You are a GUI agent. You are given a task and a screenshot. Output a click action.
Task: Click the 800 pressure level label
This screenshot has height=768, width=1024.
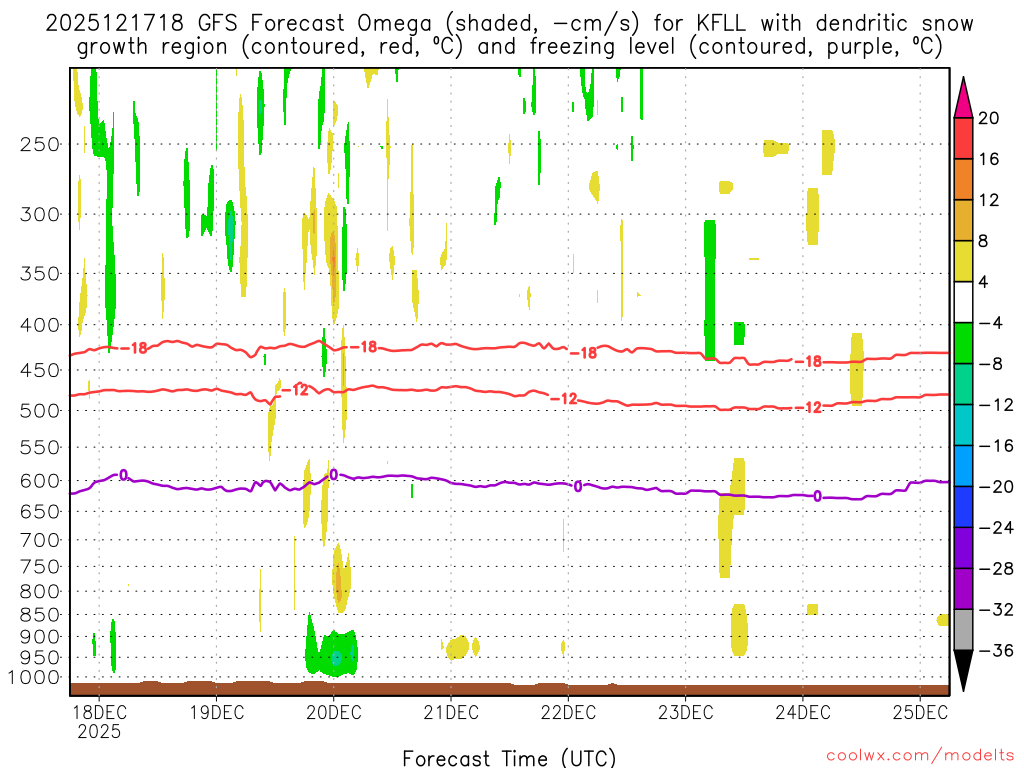(x=40, y=592)
